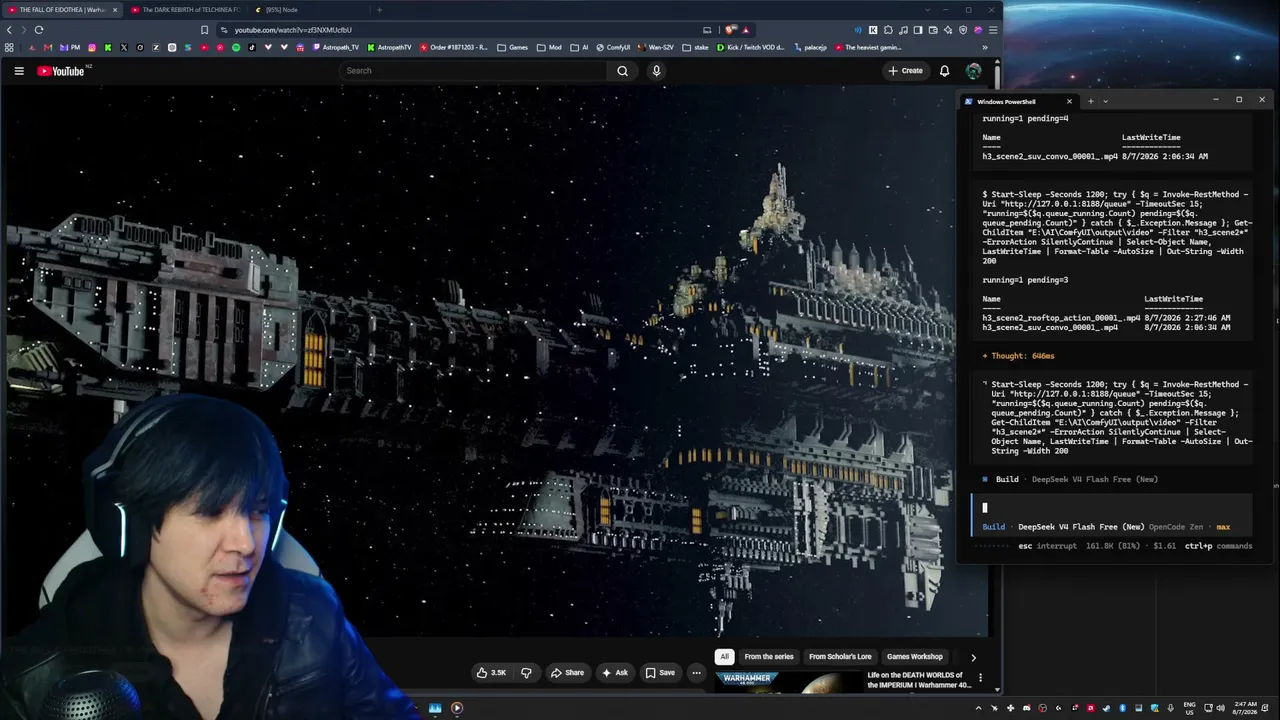
Task: Go to the YouTube home logo
Action: pos(61,71)
